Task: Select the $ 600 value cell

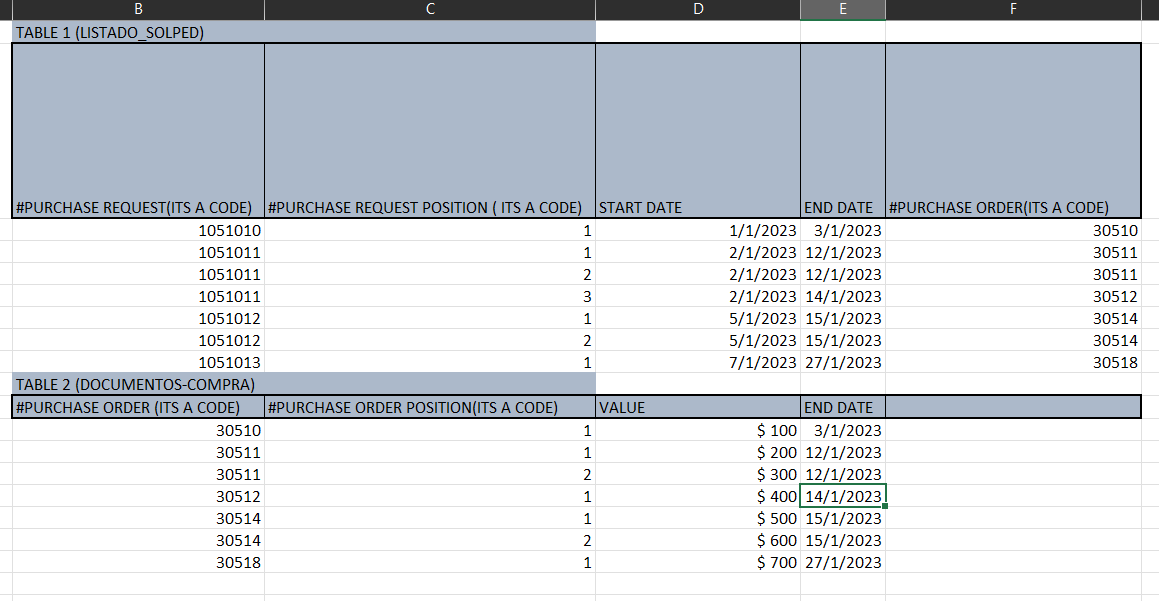Action: [x=698, y=540]
